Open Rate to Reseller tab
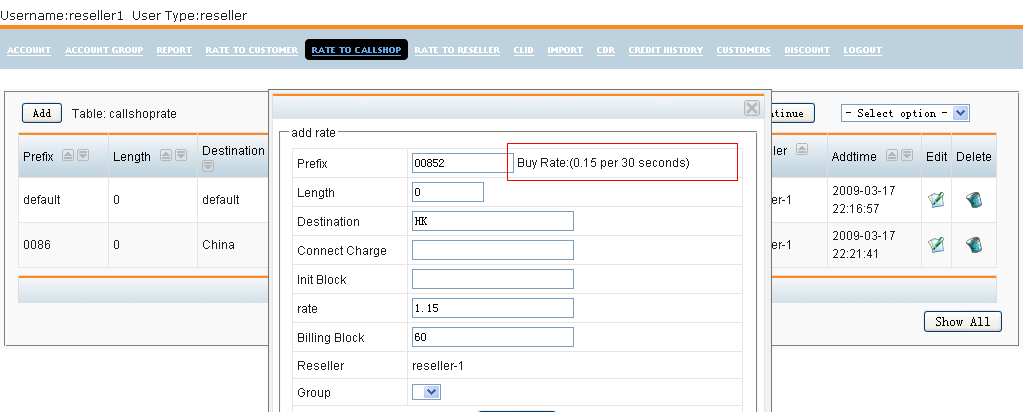 pyautogui.click(x=457, y=50)
